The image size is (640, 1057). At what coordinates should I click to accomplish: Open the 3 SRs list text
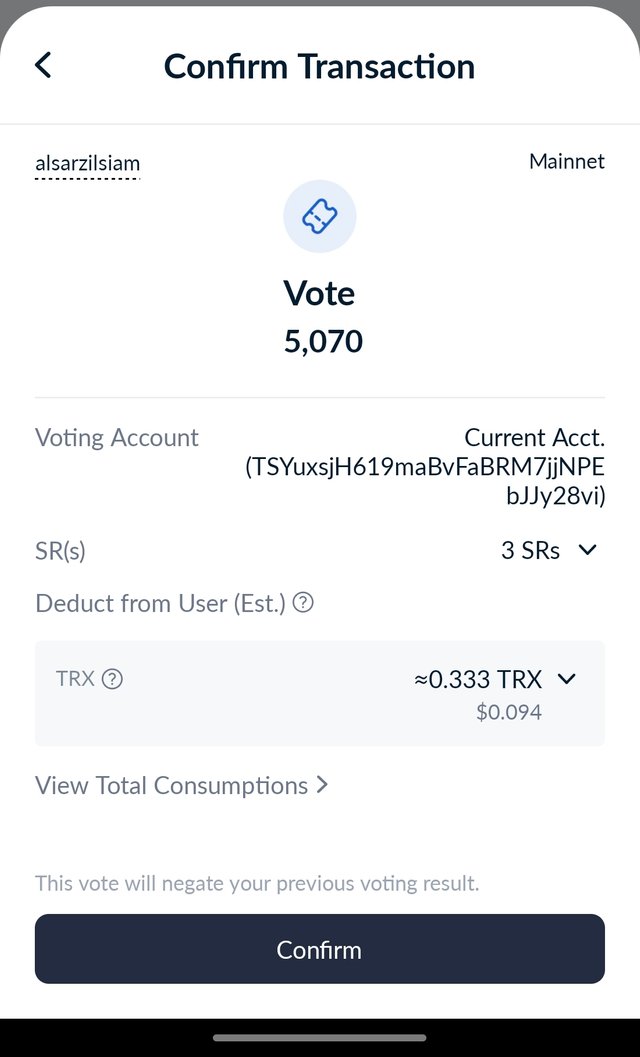[x=530, y=551]
